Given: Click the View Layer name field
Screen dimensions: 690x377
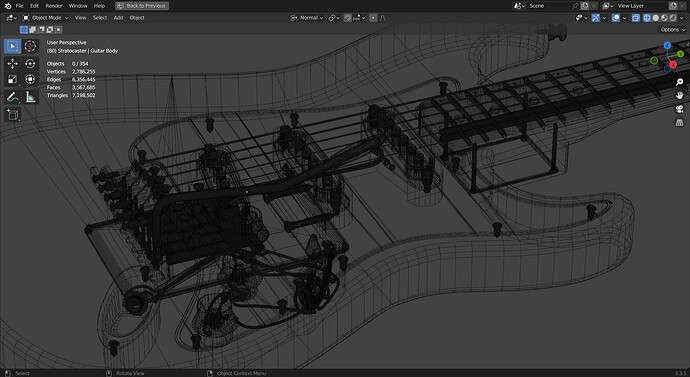Looking at the screenshot, I should click(642, 6).
